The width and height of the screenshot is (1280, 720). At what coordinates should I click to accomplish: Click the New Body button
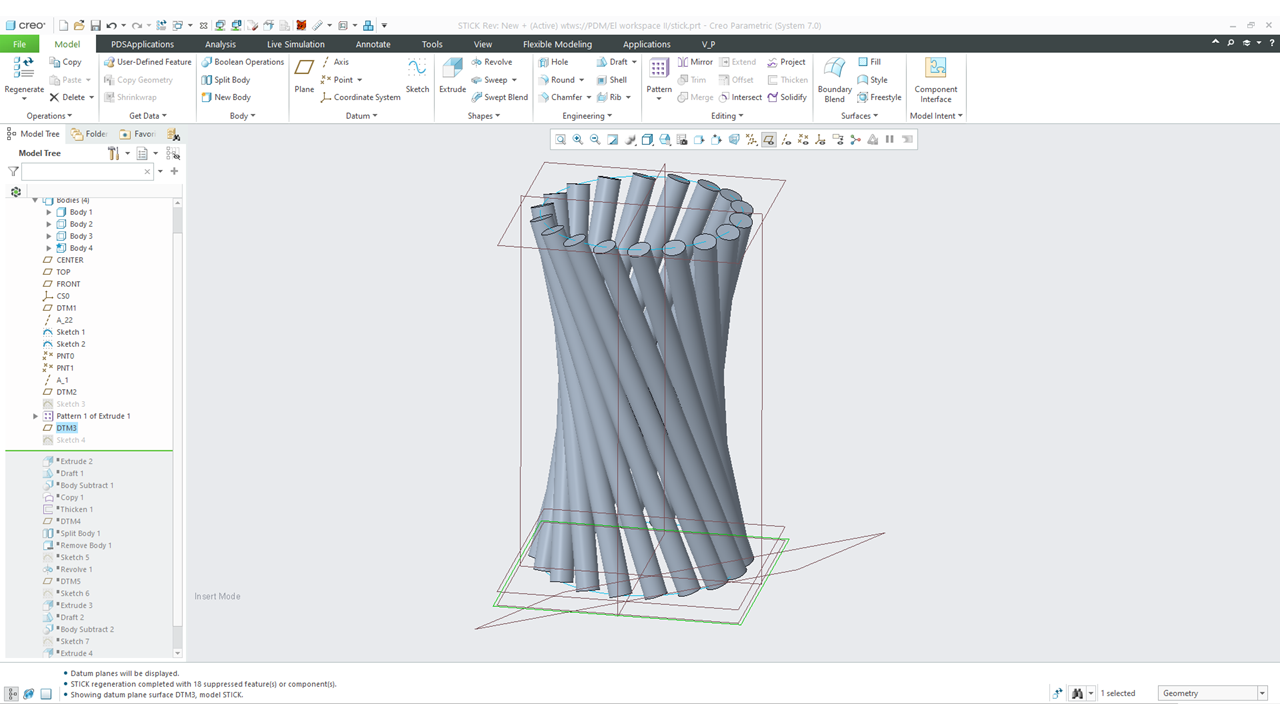pyautogui.click(x=225, y=98)
